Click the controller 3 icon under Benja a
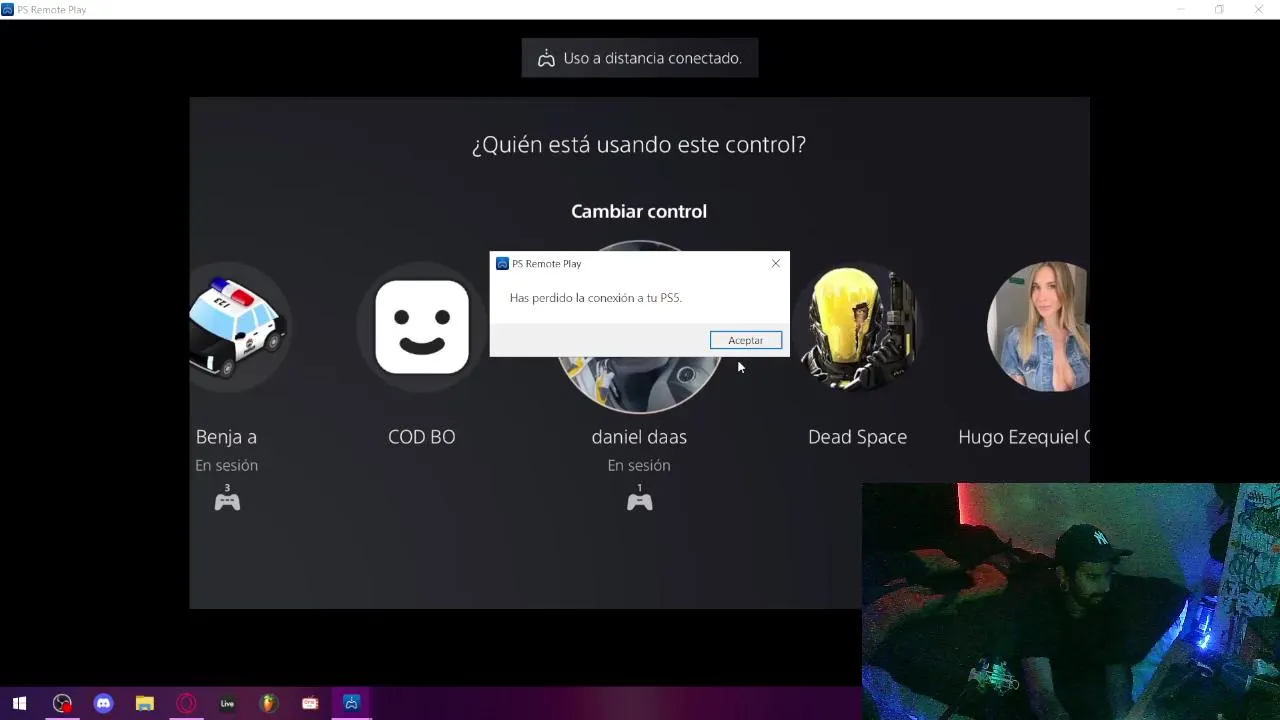The height and width of the screenshot is (720, 1280). point(227,498)
